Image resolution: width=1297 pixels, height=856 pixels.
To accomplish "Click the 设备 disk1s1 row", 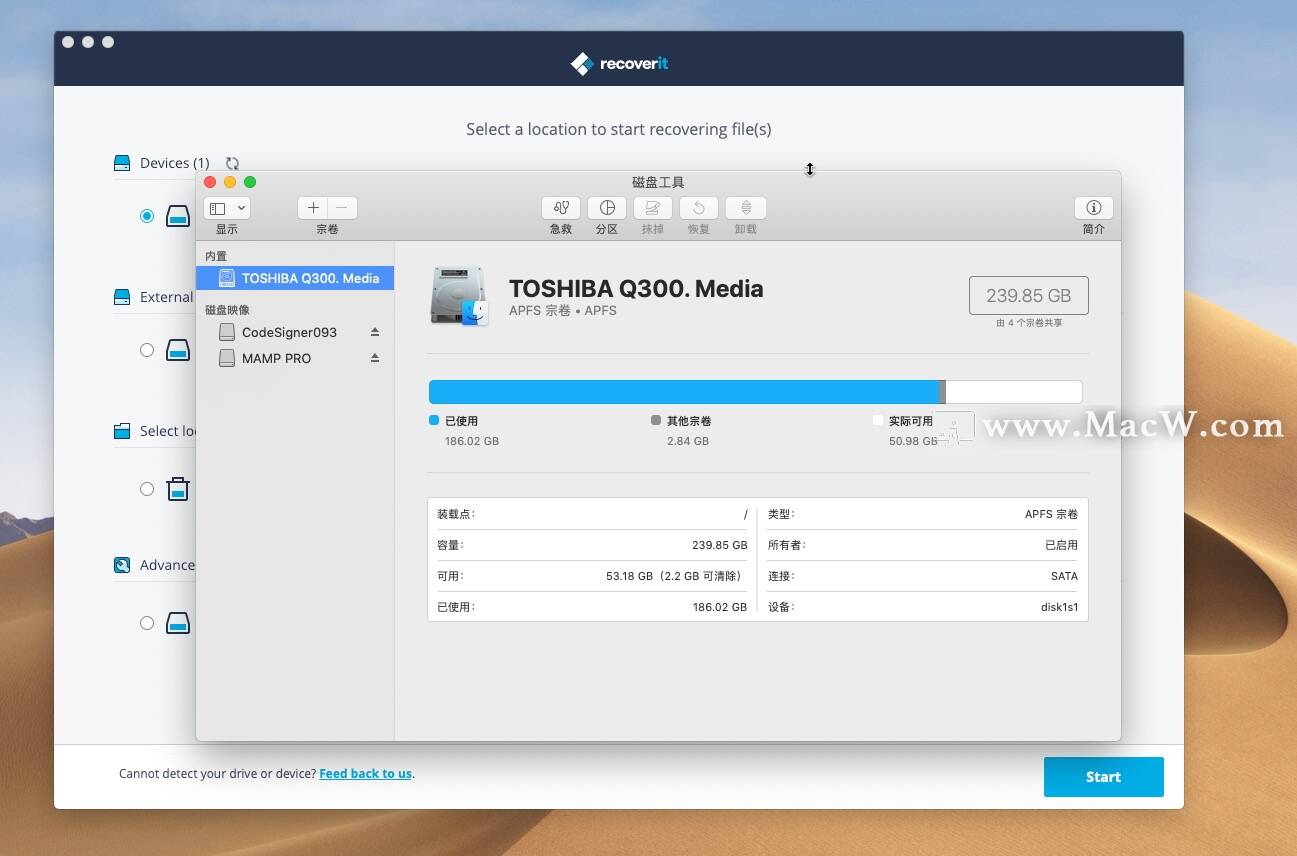I will [923, 607].
